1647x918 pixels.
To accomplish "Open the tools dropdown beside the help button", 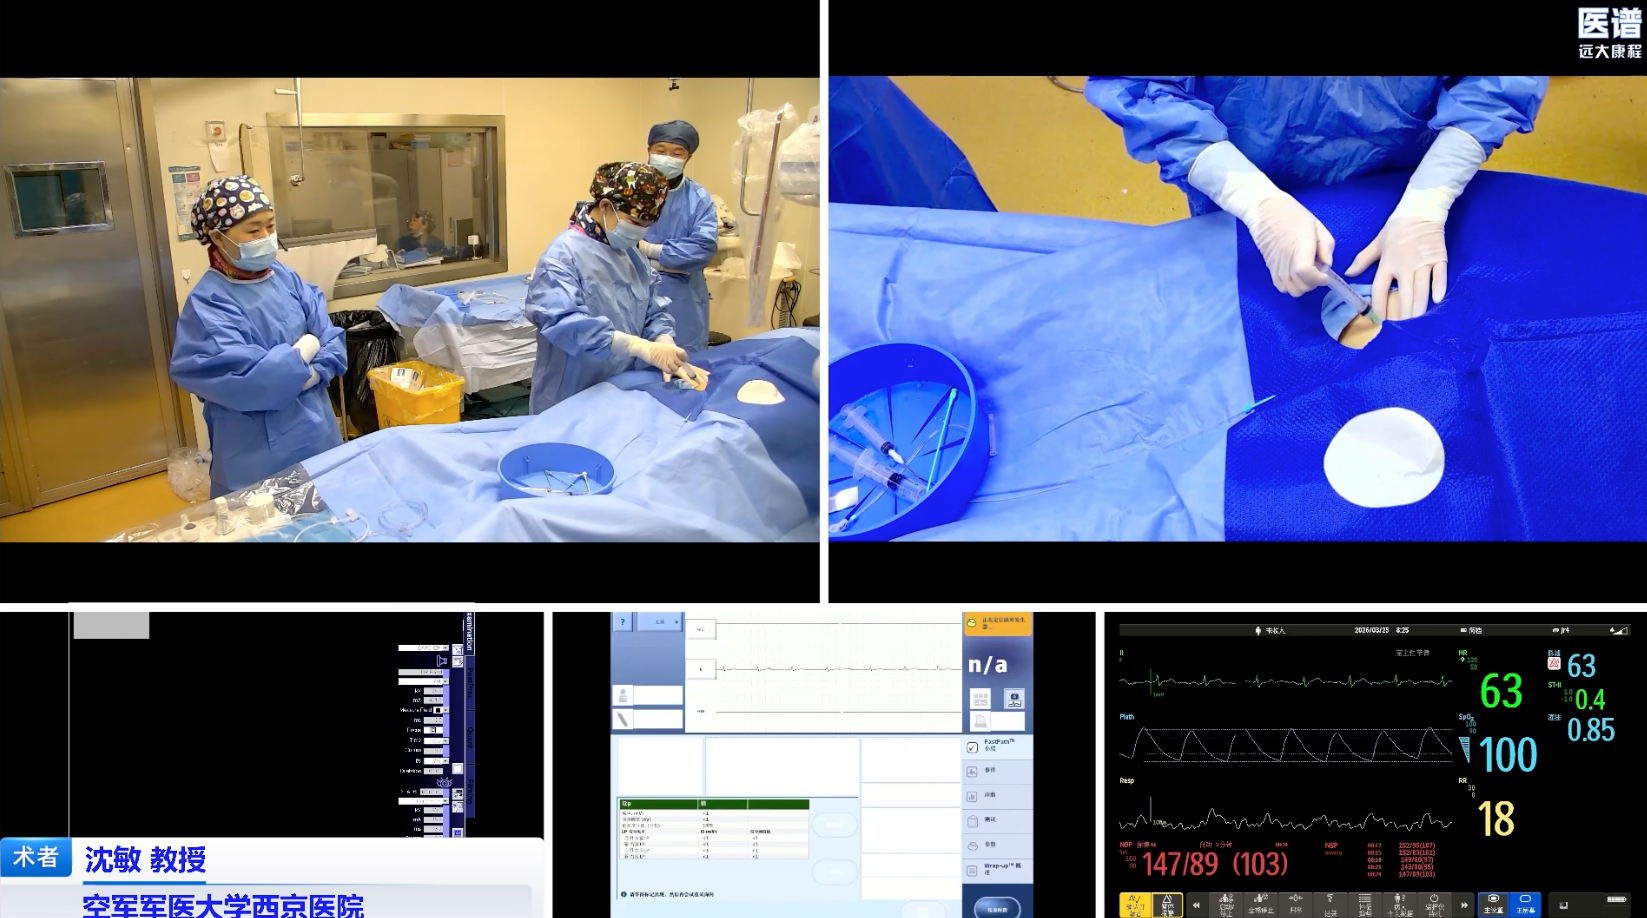I will (660, 622).
